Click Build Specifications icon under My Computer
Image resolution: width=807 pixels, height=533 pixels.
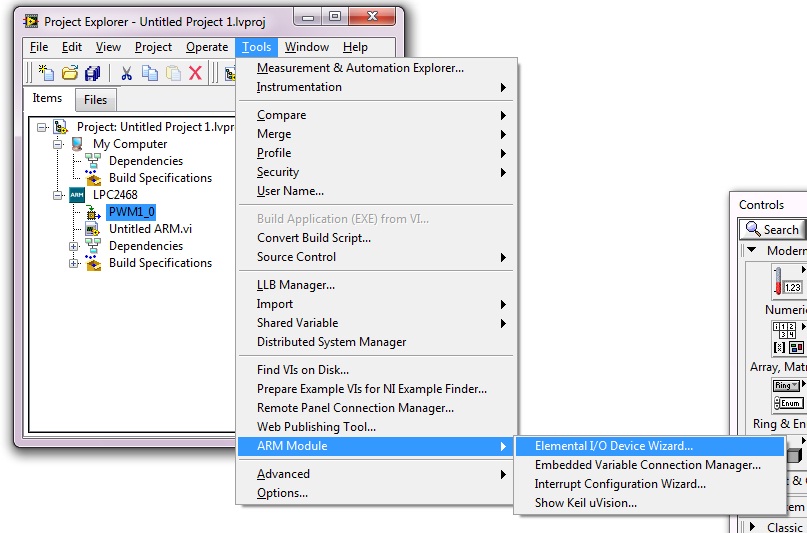[x=93, y=178]
